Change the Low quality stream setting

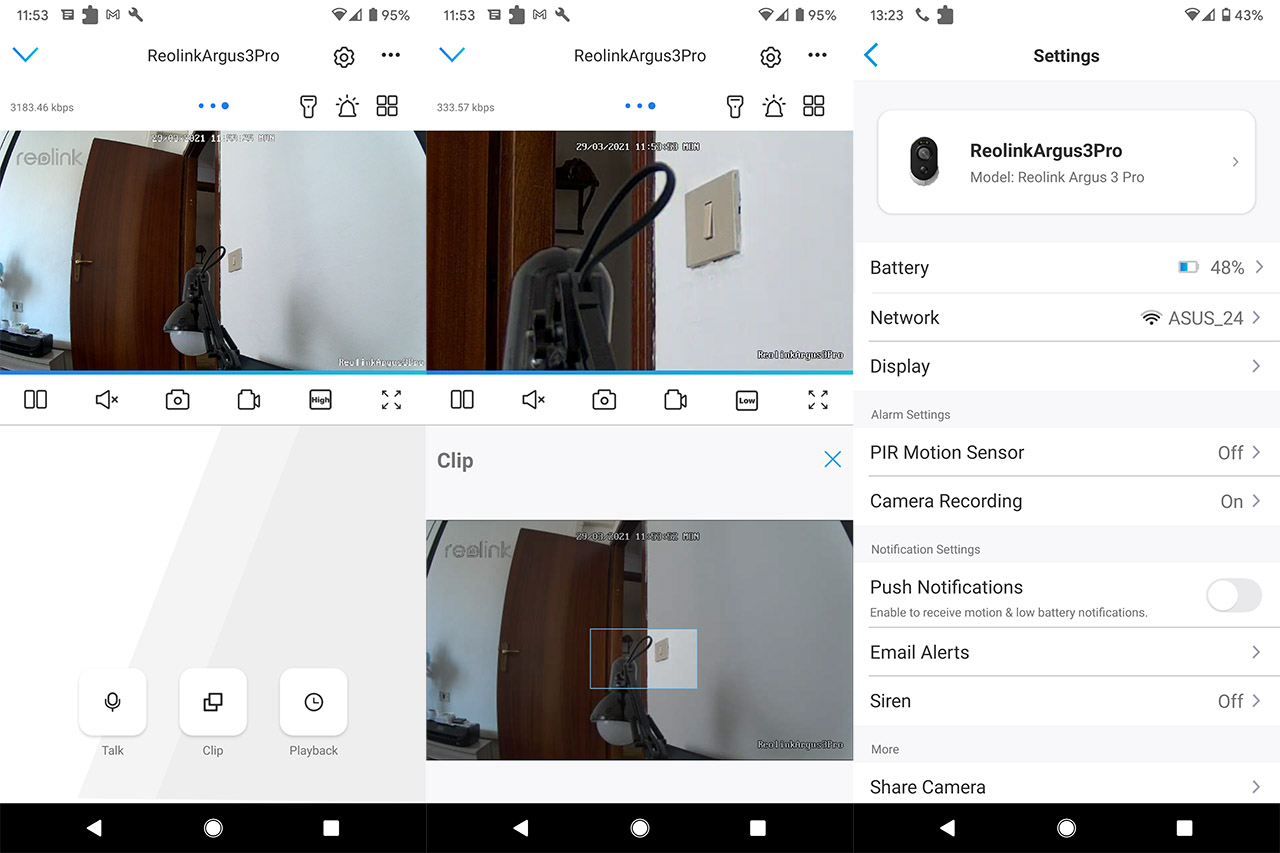coord(747,400)
